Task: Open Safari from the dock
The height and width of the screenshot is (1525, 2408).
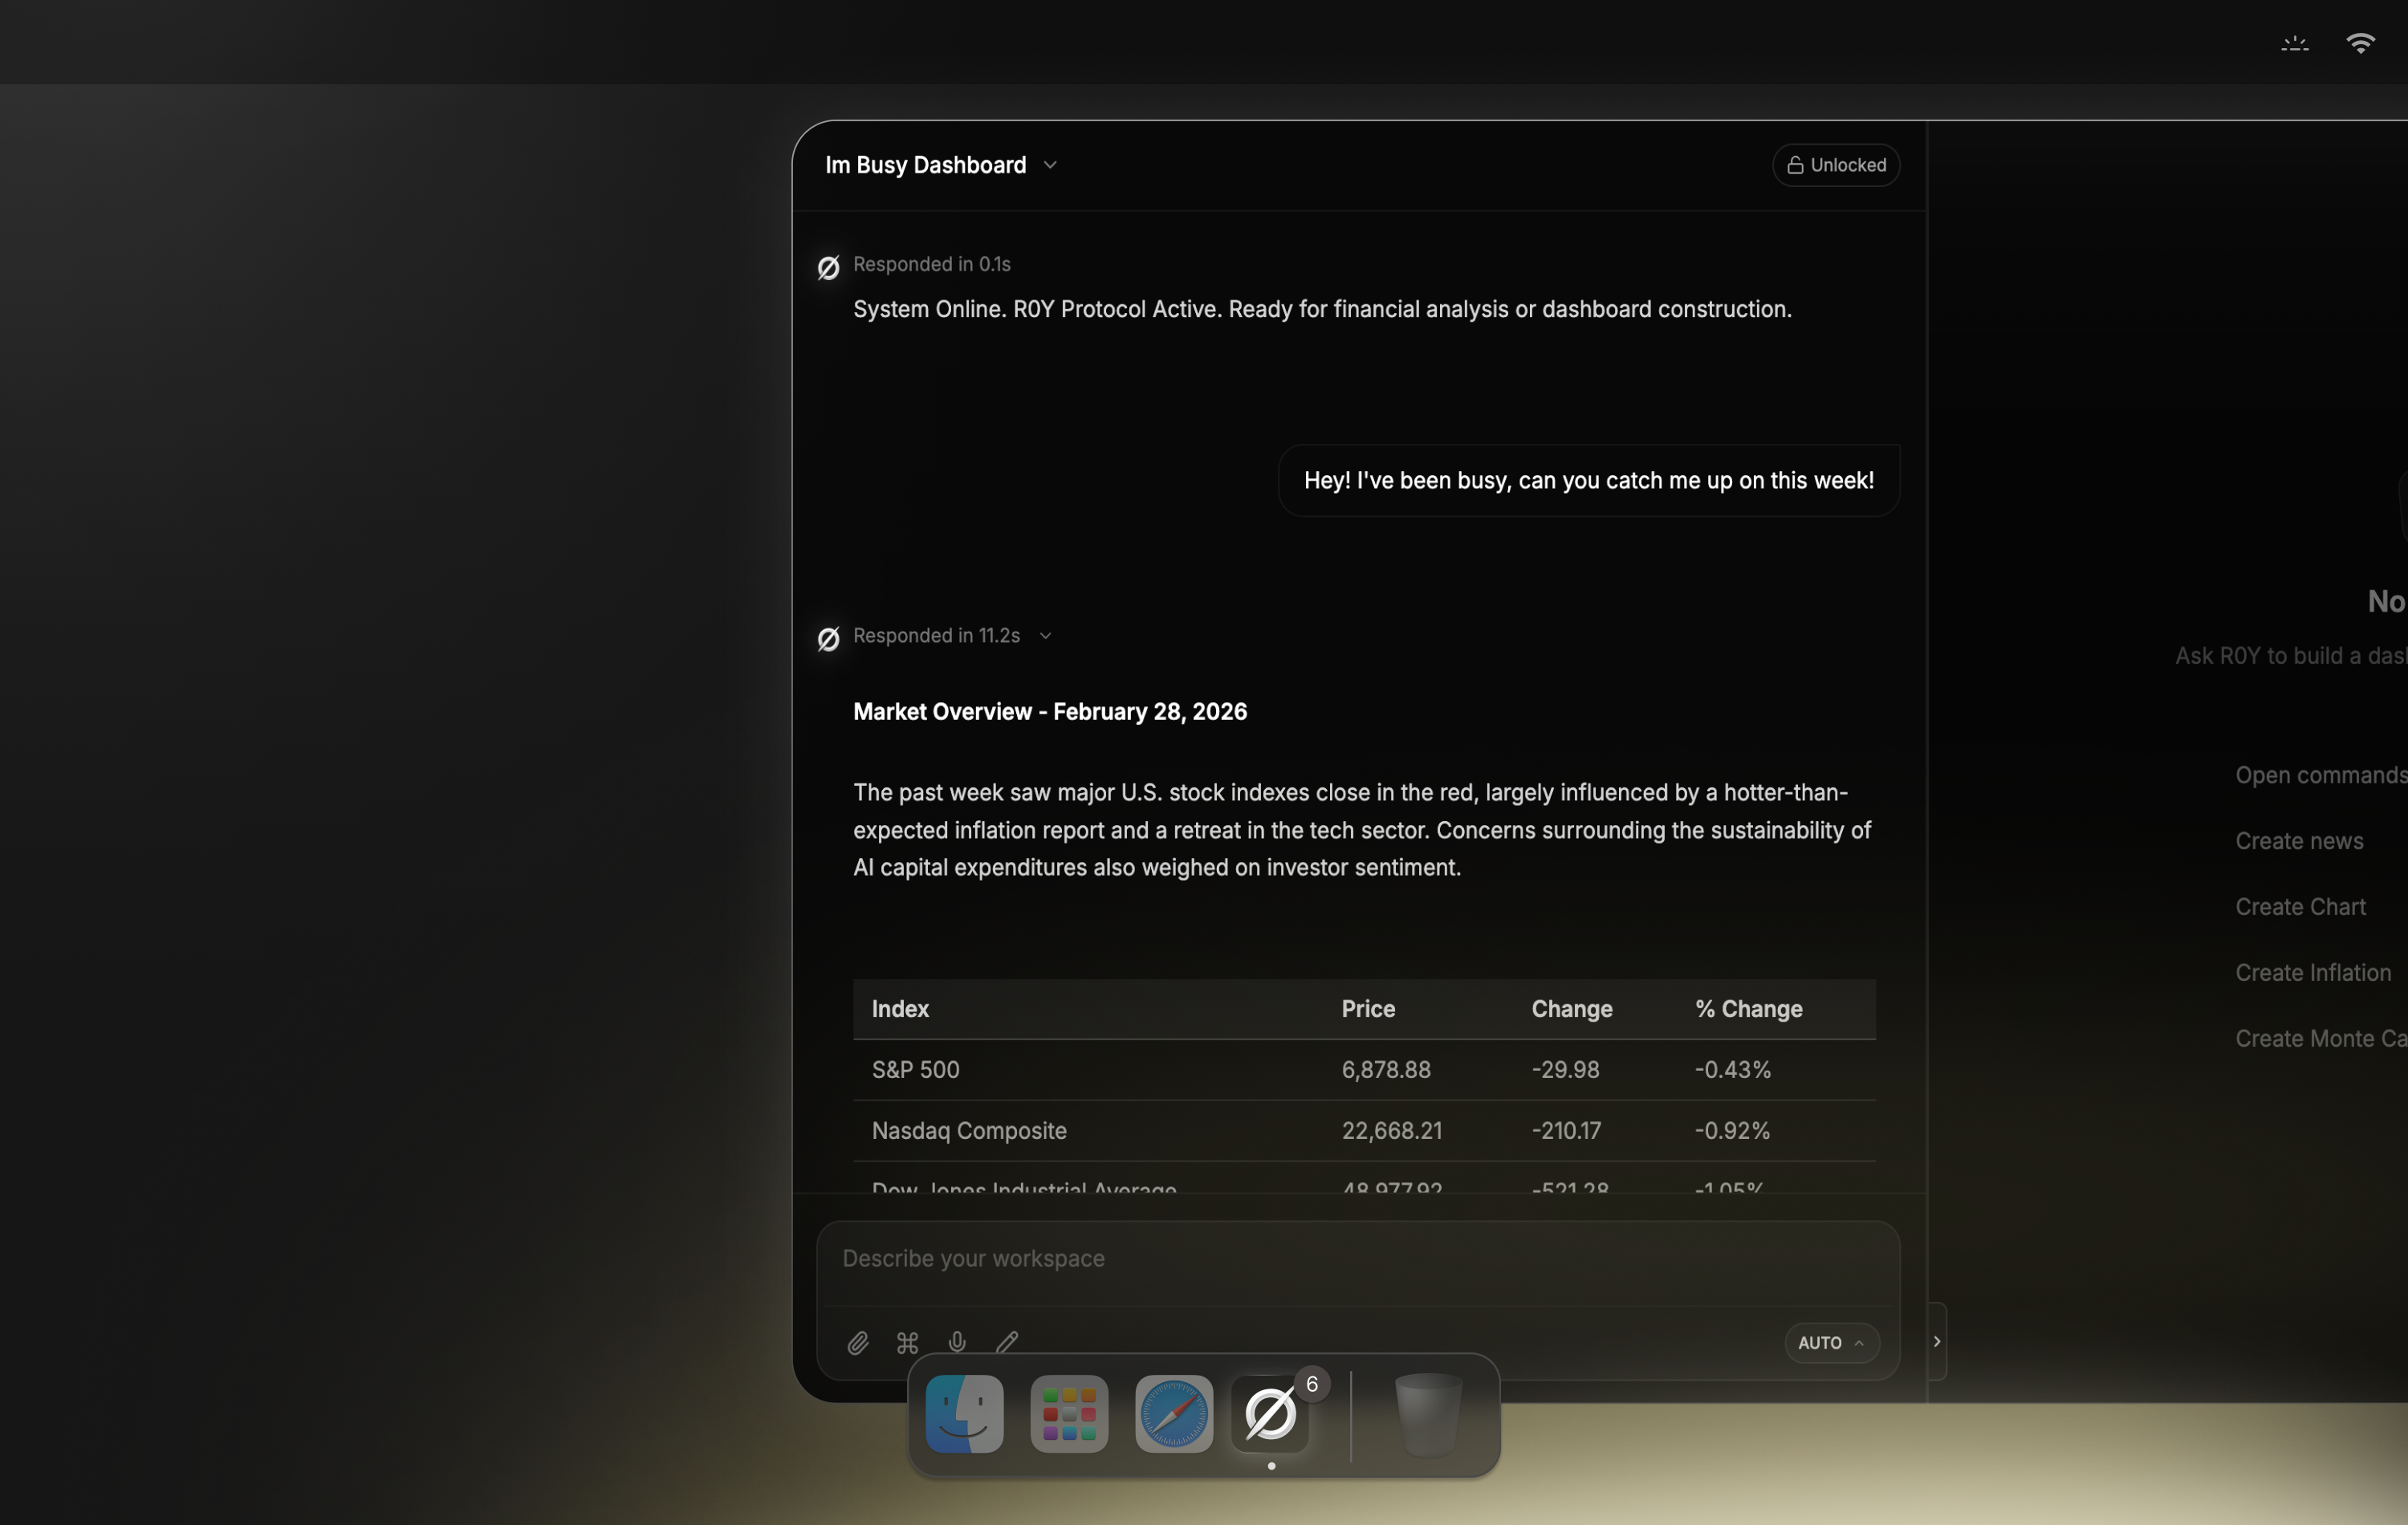Action: tap(1171, 1413)
